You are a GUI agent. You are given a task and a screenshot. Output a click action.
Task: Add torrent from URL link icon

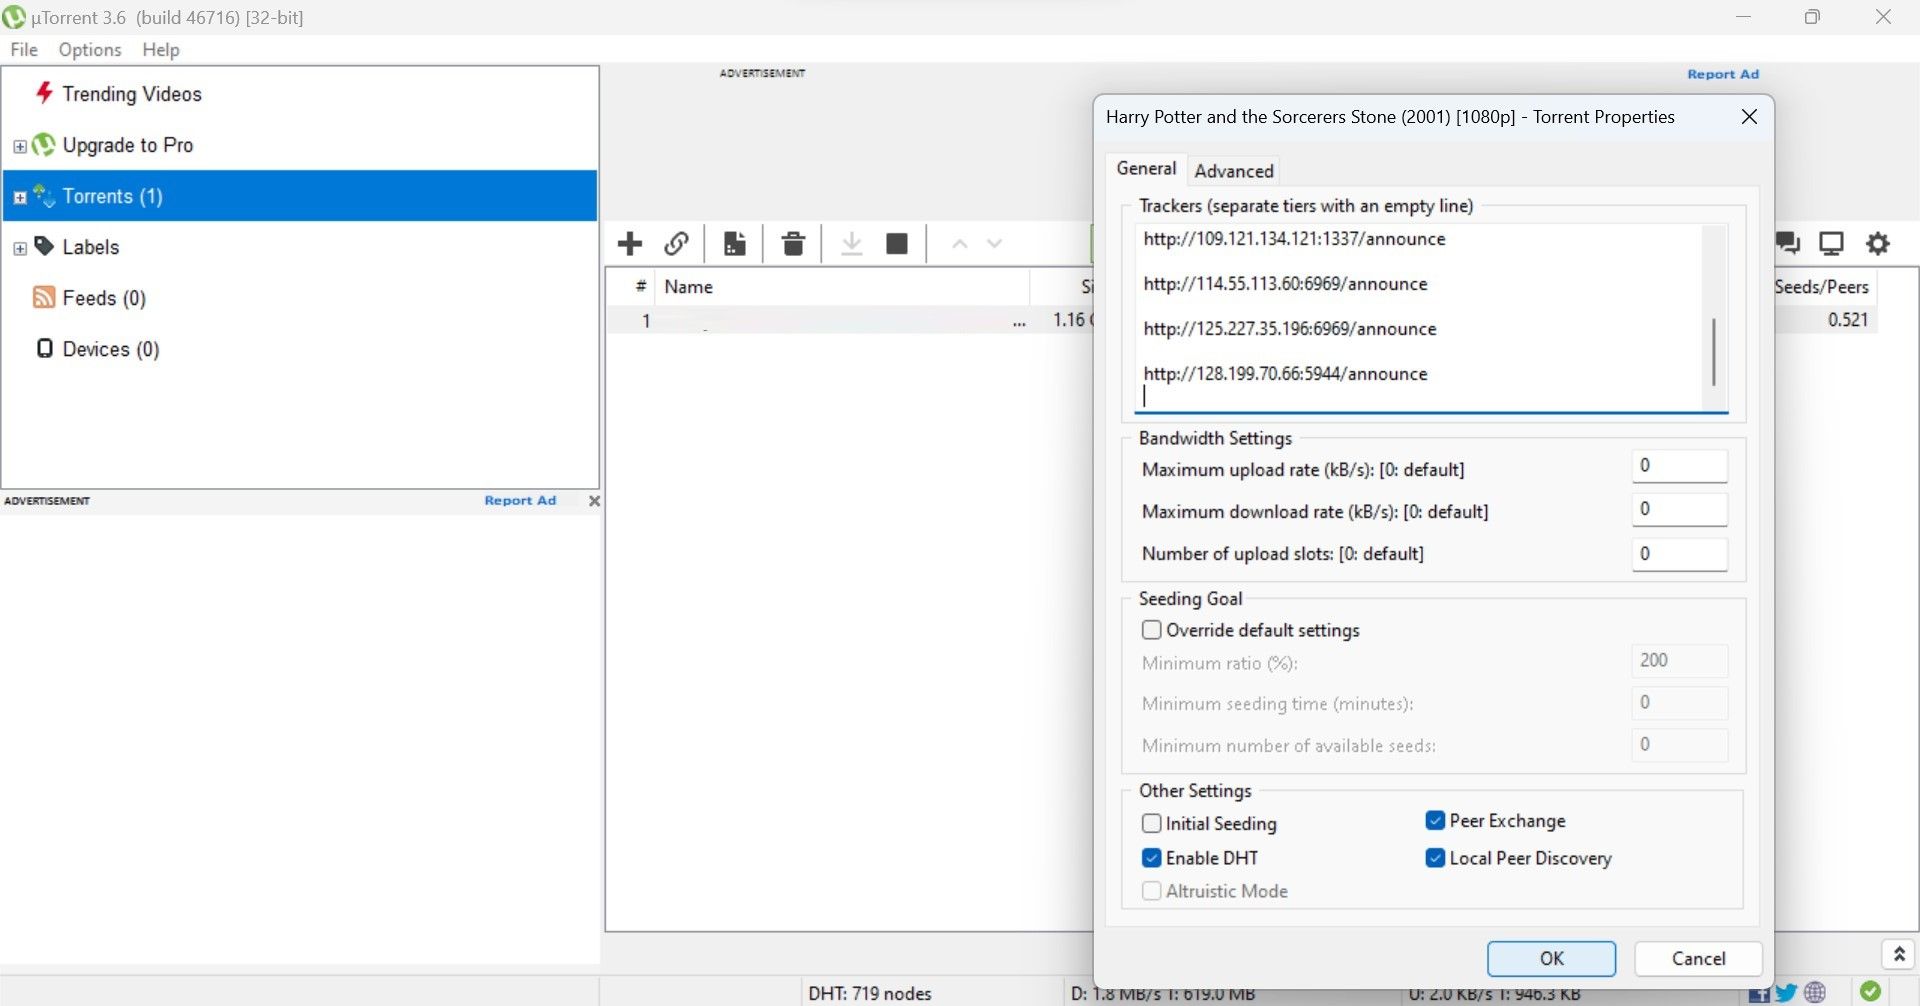click(x=677, y=243)
